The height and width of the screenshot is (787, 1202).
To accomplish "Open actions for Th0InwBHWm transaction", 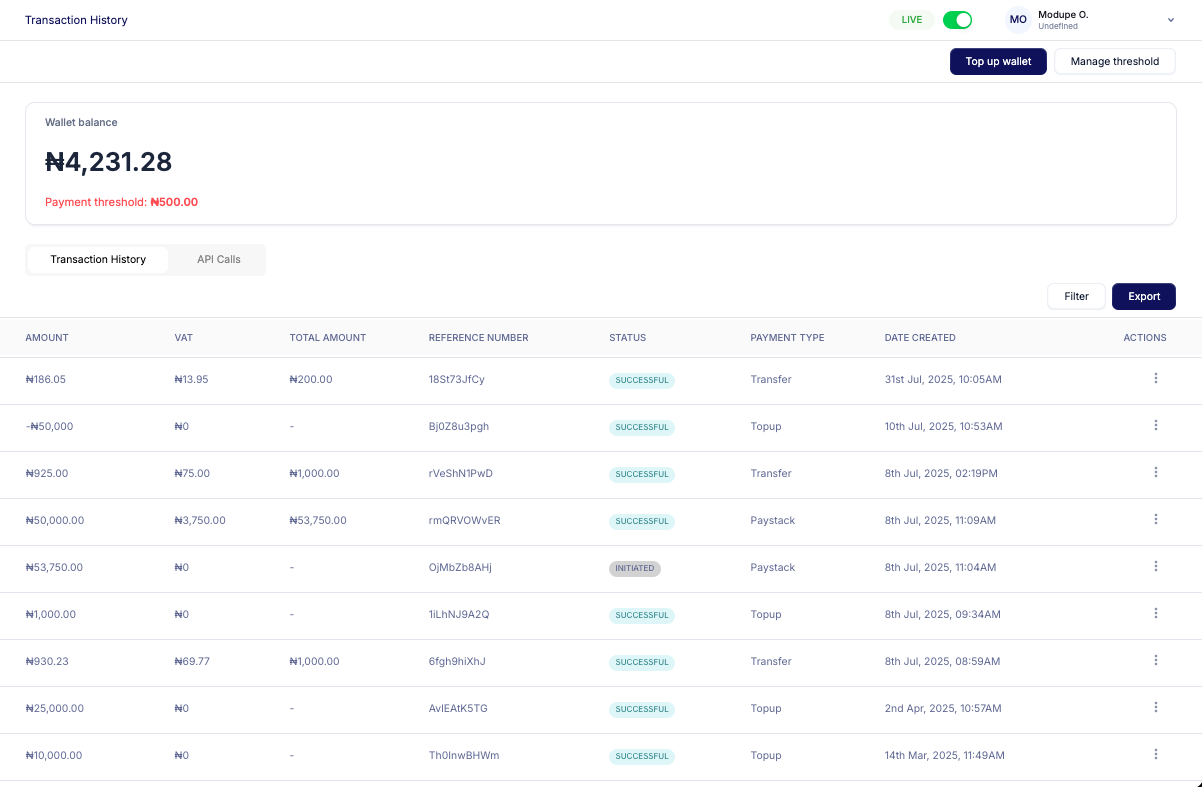I will click(1155, 754).
